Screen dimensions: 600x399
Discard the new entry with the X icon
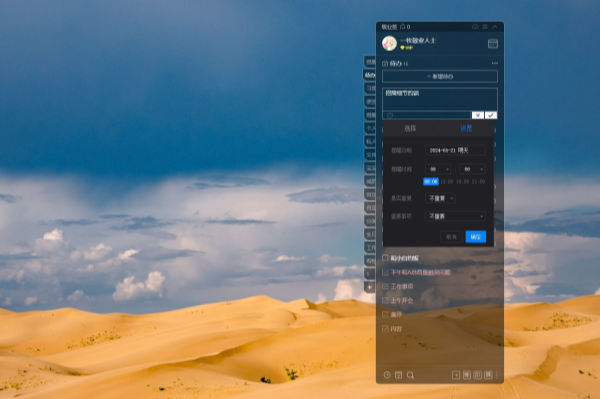(x=478, y=115)
